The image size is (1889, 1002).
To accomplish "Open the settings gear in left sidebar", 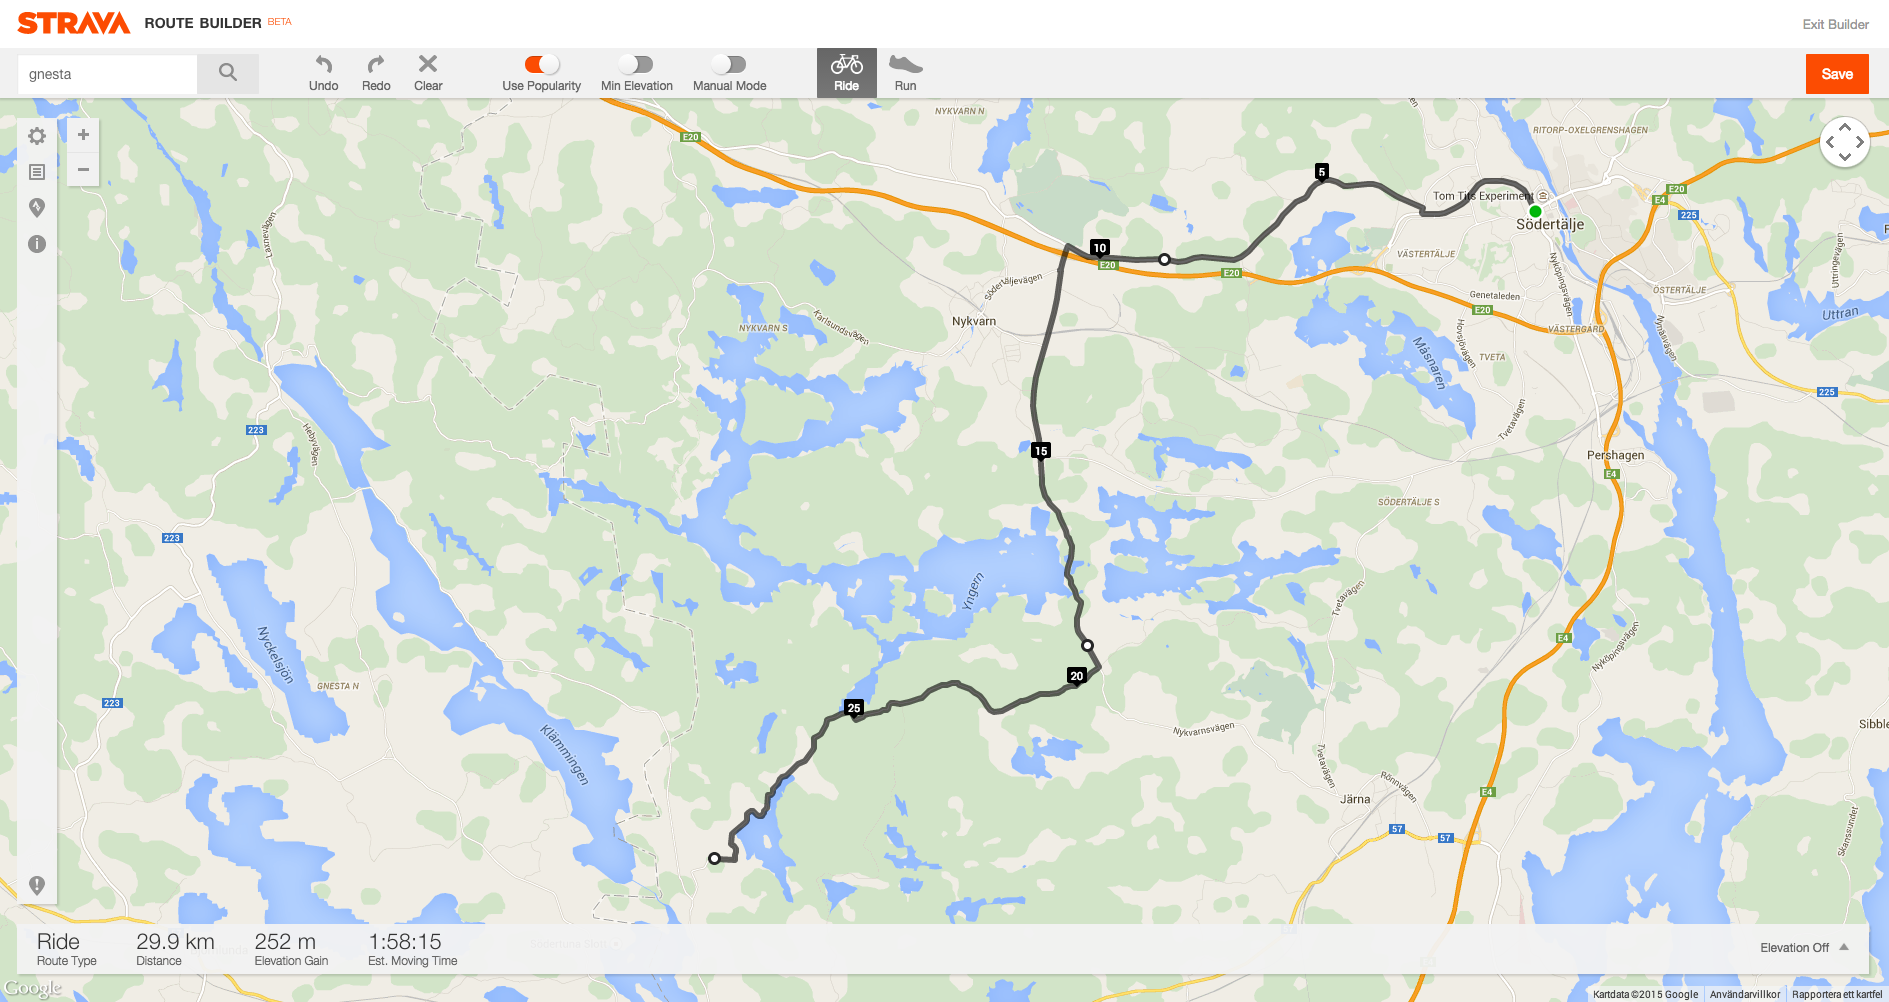I will [37, 136].
